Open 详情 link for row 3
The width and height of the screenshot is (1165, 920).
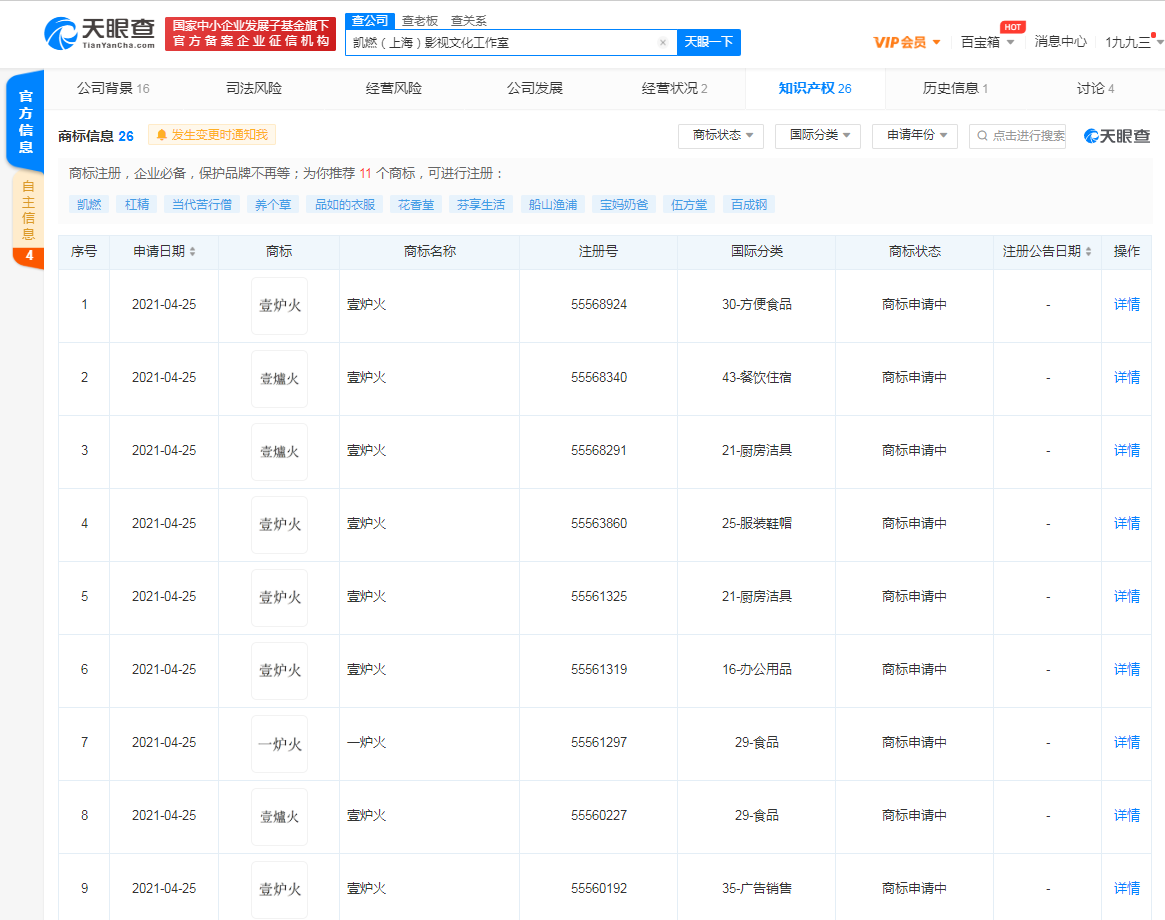click(1127, 451)
